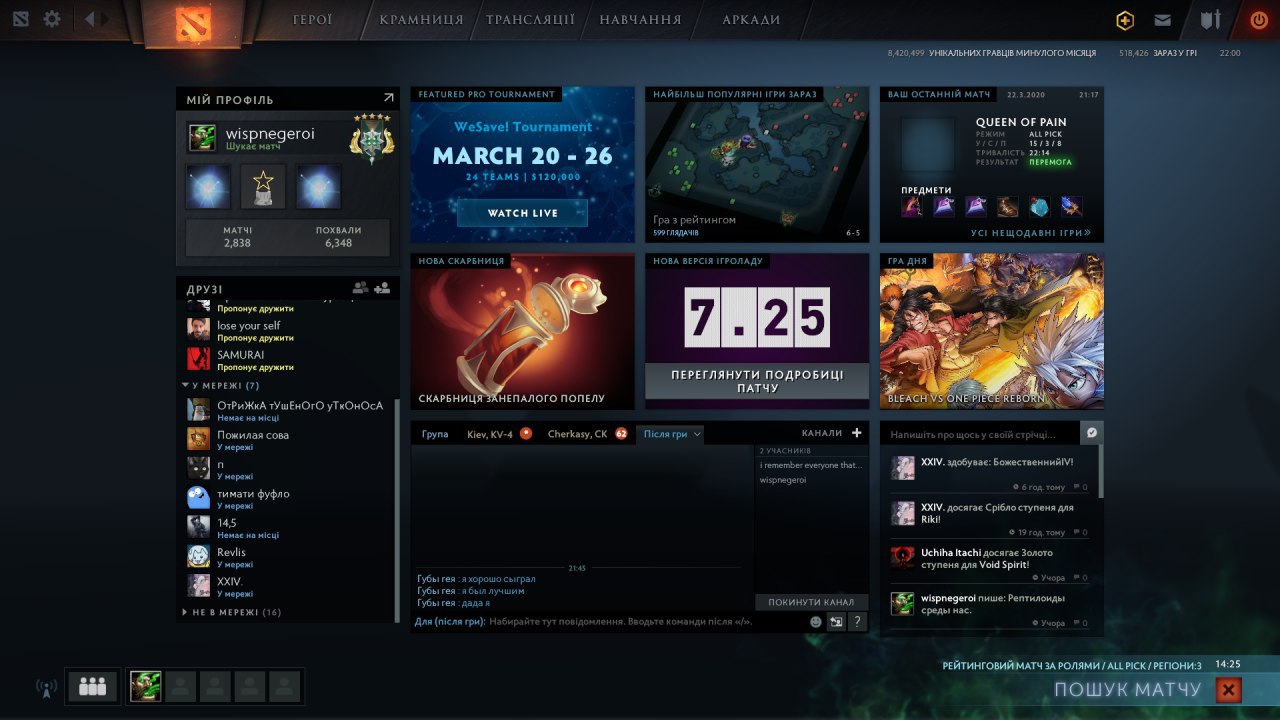Go forward with the right arrow

(105, 19)
